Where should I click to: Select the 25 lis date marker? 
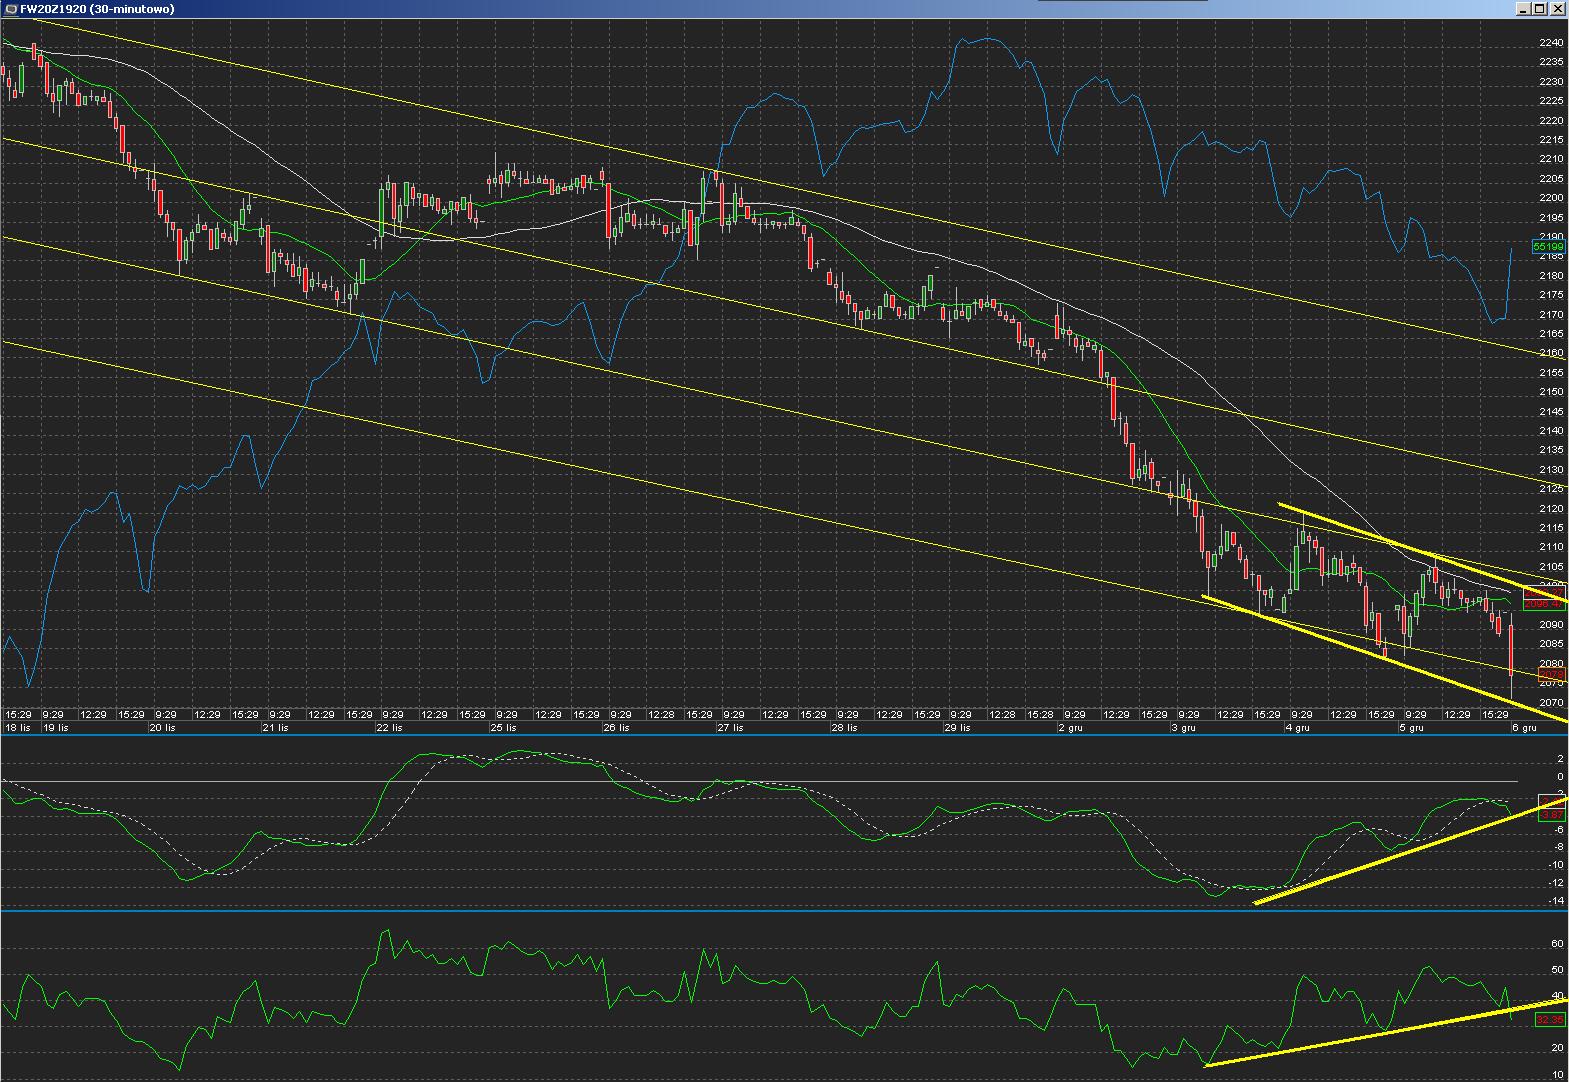[x=503, y=728]
